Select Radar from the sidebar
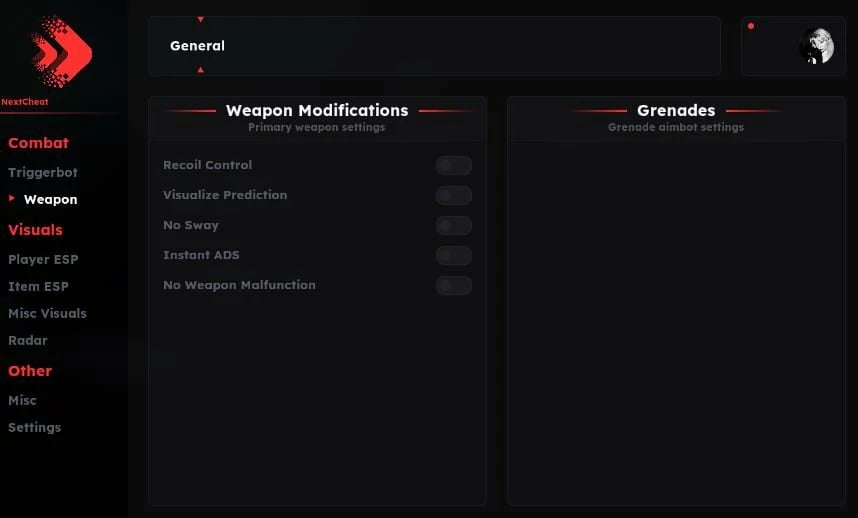Screen dimensions: 858x518 (x=27, y=340)
